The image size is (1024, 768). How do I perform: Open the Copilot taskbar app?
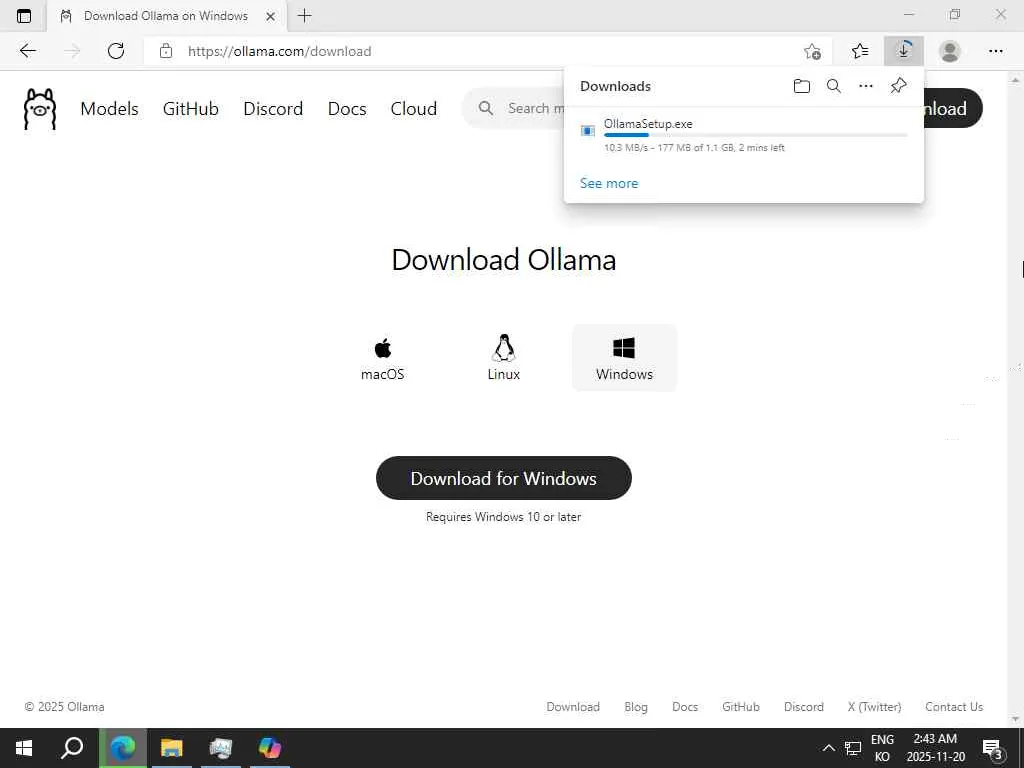(x=270, y=748)
